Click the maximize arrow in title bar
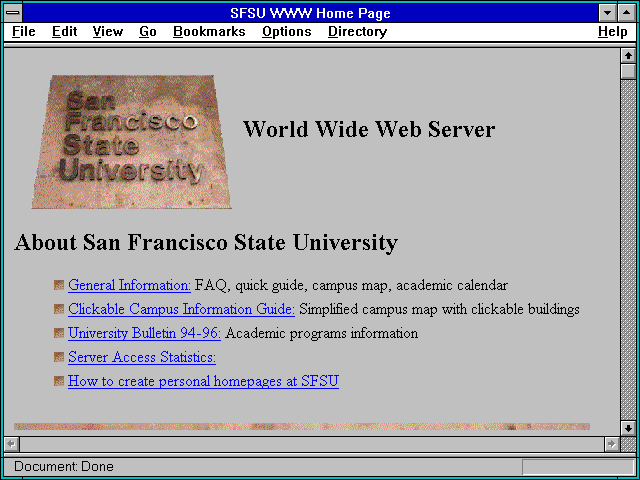640x480 pixels. [x=627, y=13]
